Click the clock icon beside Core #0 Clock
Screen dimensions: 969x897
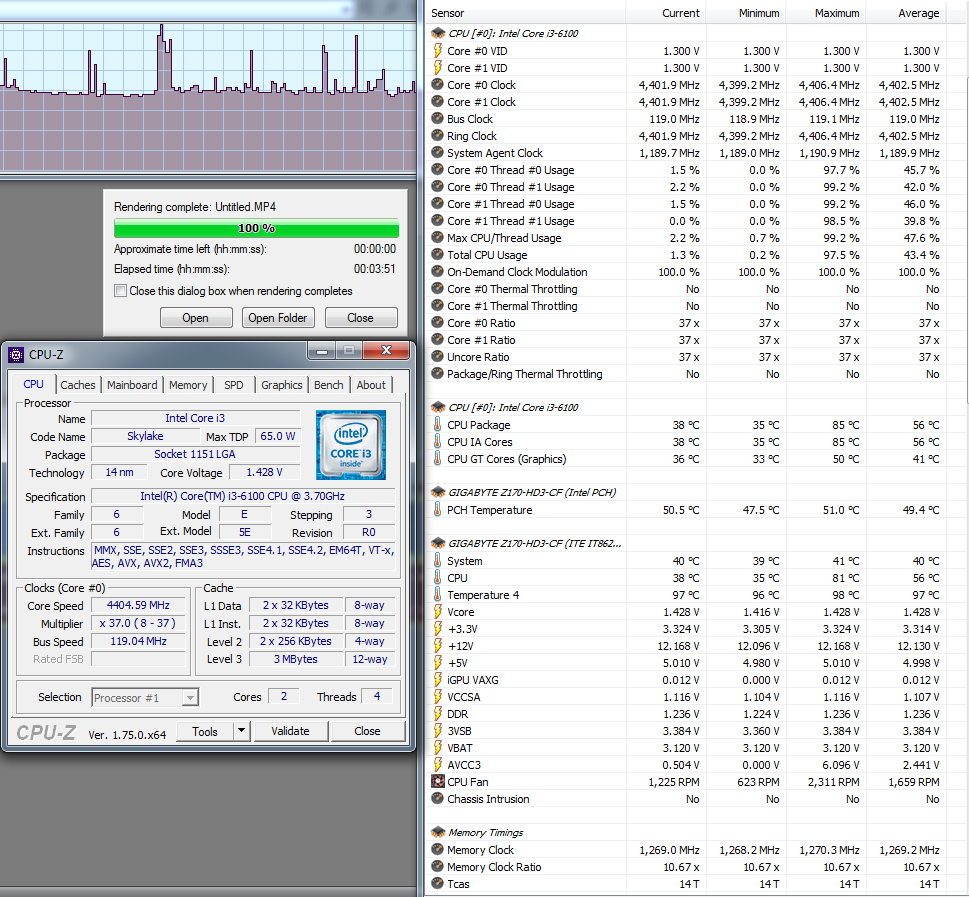pos(438,85)
